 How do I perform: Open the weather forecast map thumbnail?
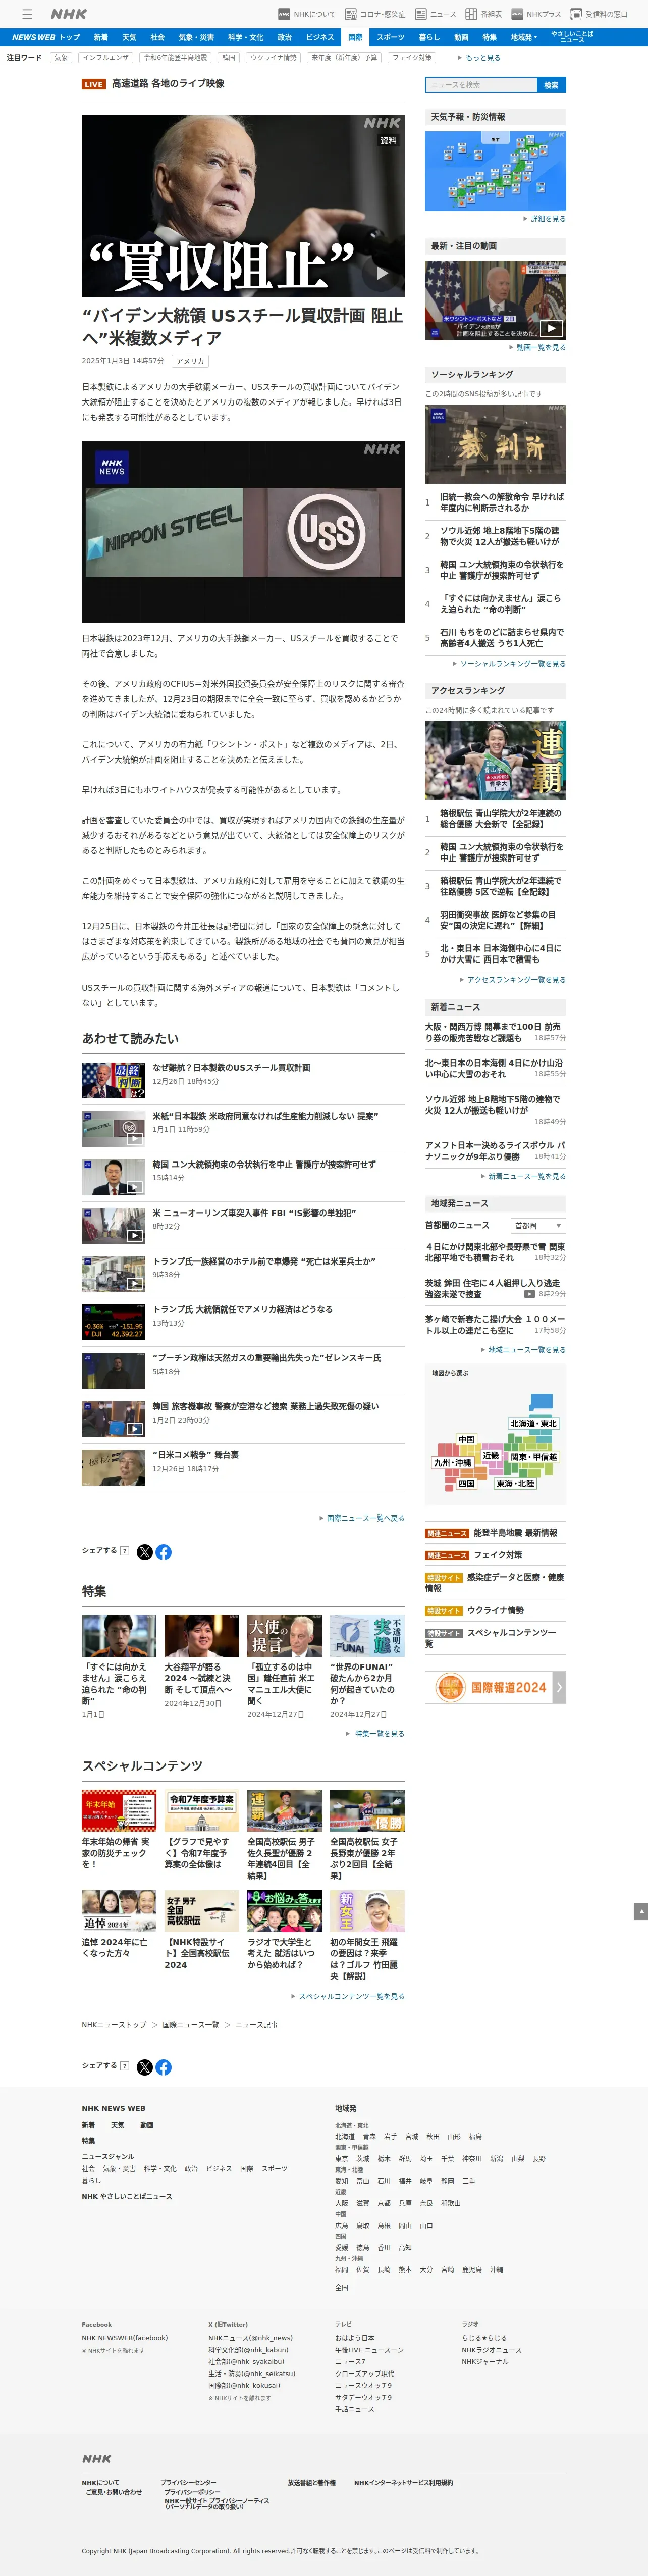click(495, 170)
